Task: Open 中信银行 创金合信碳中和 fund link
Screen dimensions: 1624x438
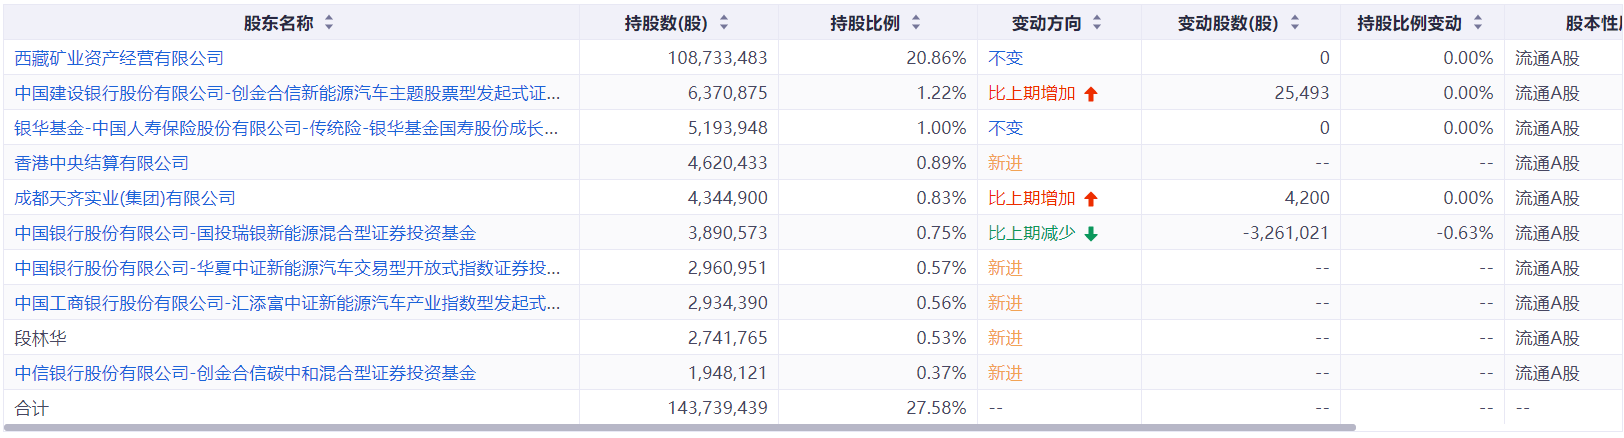Action: pos(245,373)
